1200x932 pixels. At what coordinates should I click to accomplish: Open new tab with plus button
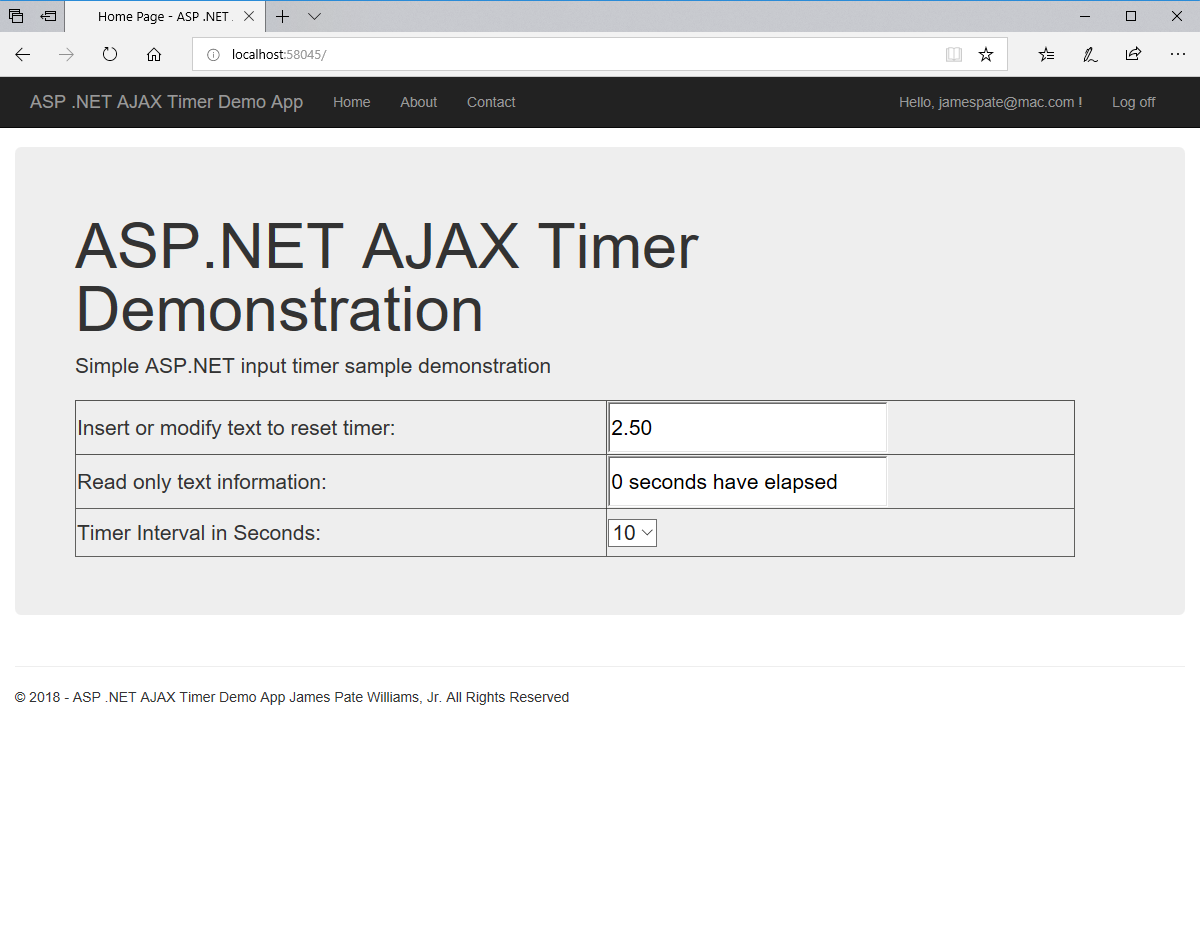(x=283, y=17)
